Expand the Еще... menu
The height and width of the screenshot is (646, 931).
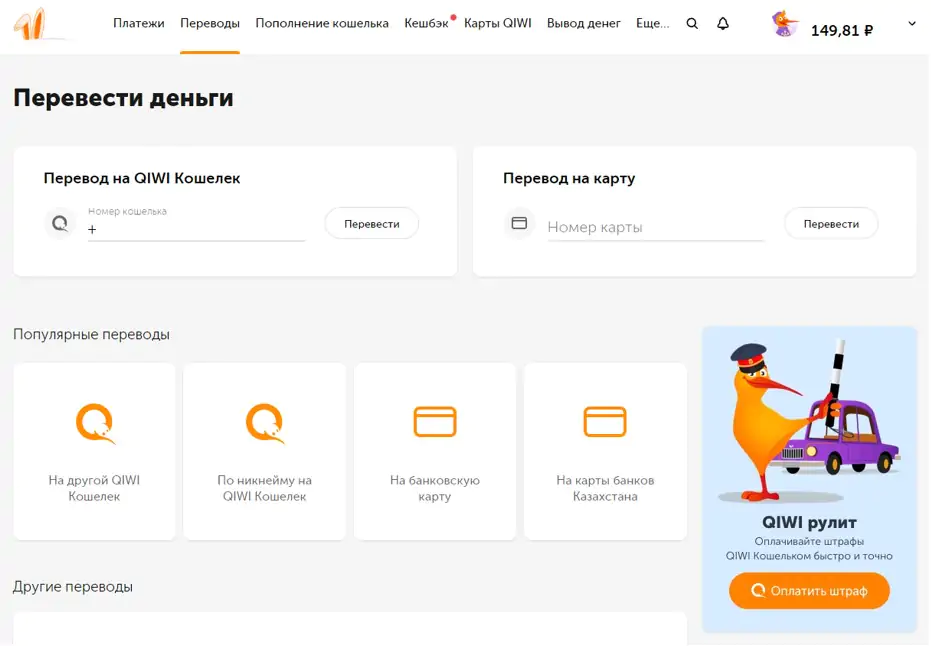coord(653,23)
